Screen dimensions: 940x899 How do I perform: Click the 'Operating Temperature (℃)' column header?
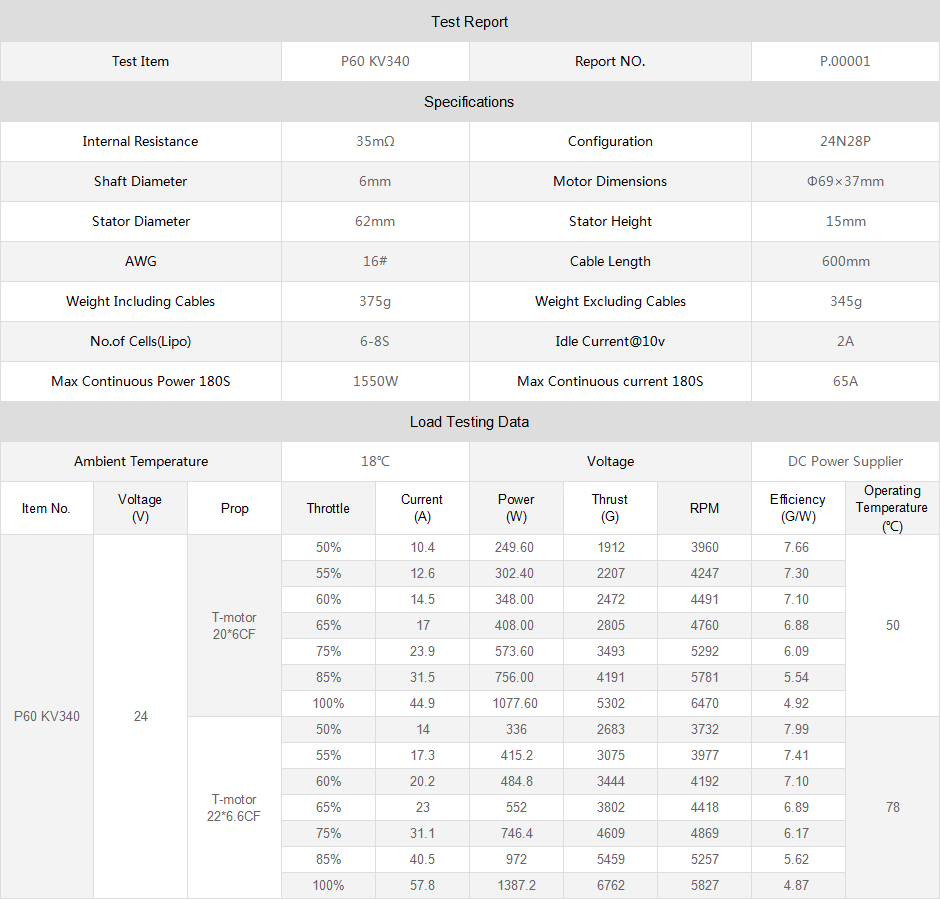click(892, 508)
